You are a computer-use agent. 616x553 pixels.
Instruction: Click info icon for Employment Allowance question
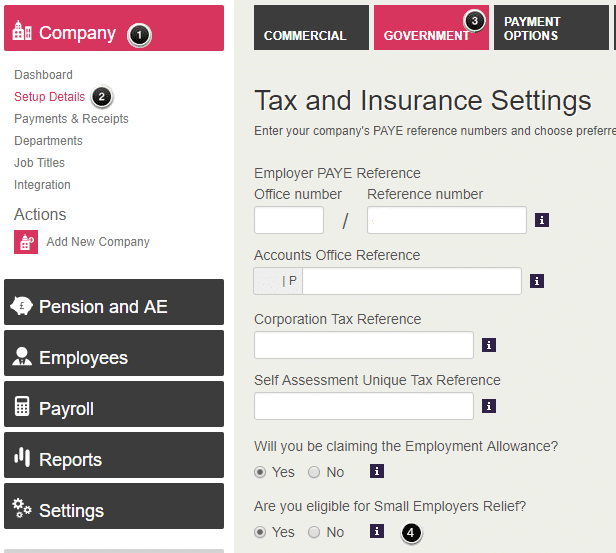point(376,471)
